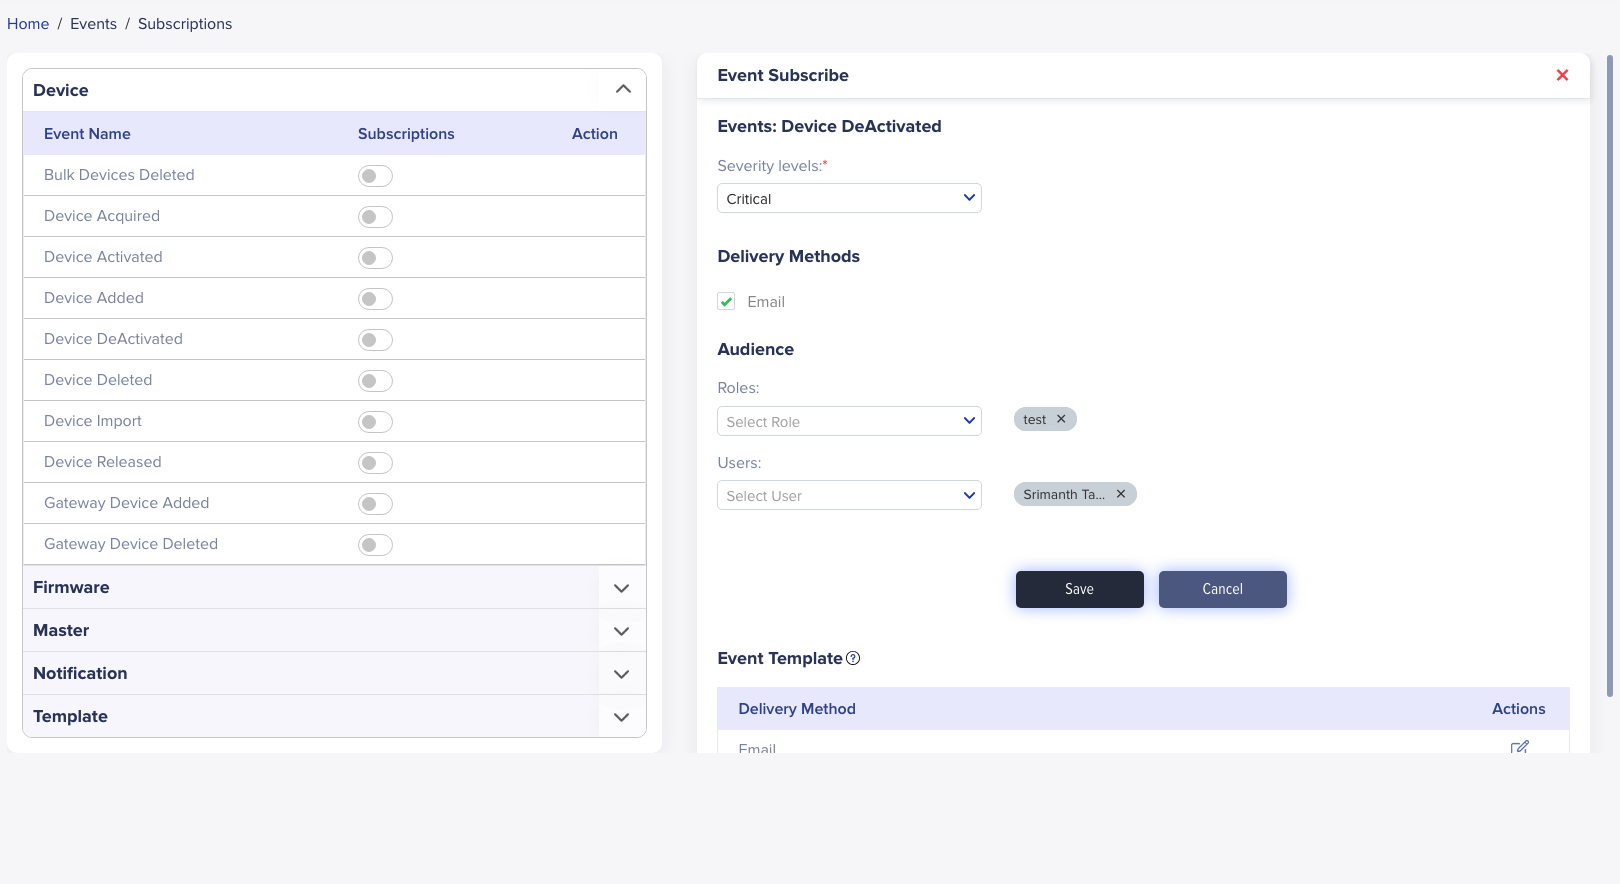Close the Event Subscribe panel
The image size is (1620, 884).
click(x=1562, y=75)
